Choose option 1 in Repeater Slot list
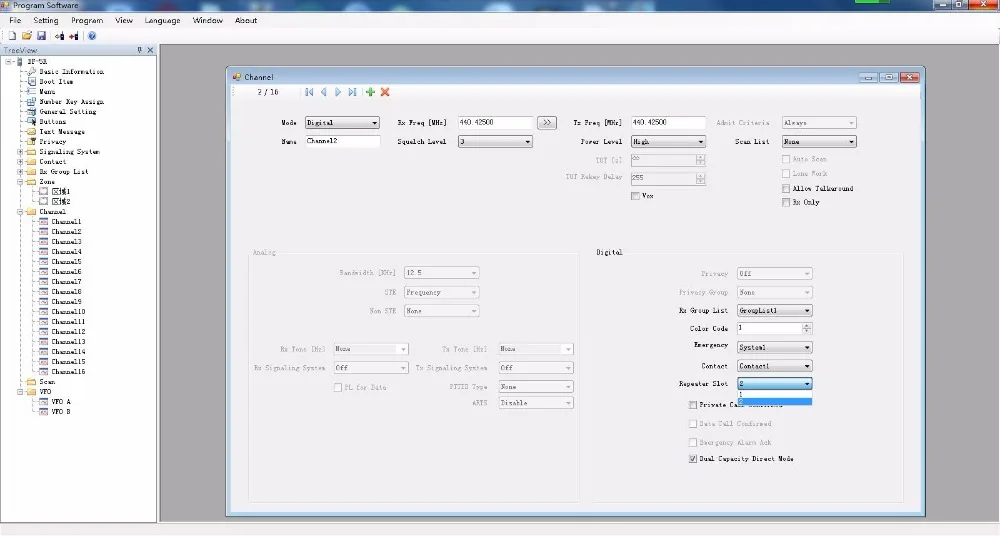Image resolution: width=1000 pixels, height=536 pixels. tap(774, 394)
